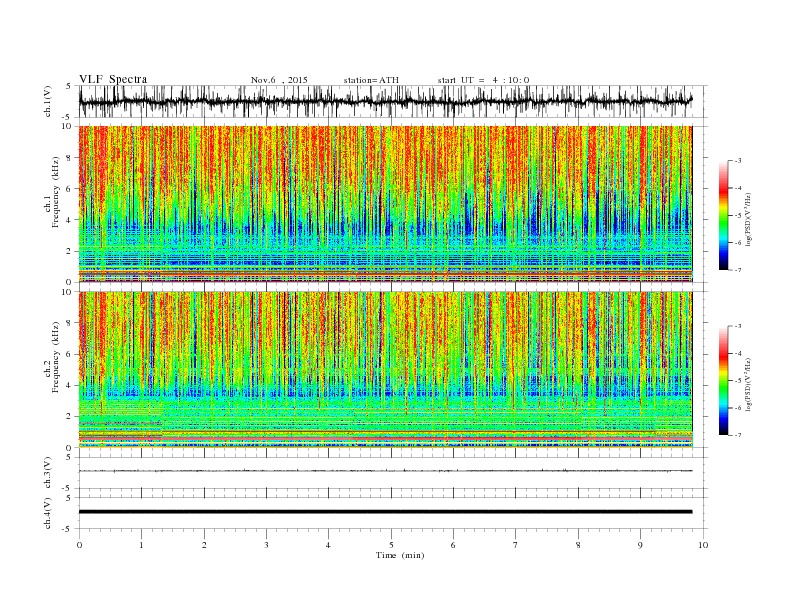Click time axis tick label "5"
The image size is (792, 612).
pyautogui.click(x=391, y=545)
